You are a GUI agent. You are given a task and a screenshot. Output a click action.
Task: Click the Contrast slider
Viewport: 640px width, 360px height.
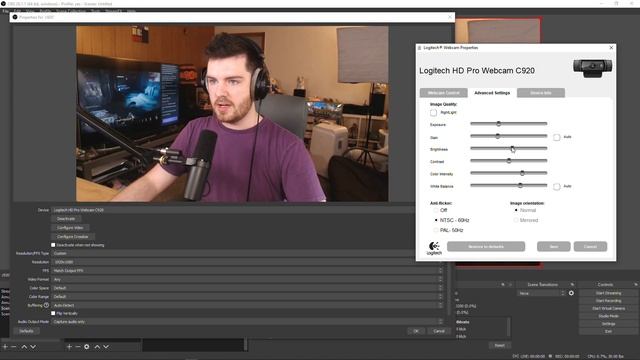(509, 161)
